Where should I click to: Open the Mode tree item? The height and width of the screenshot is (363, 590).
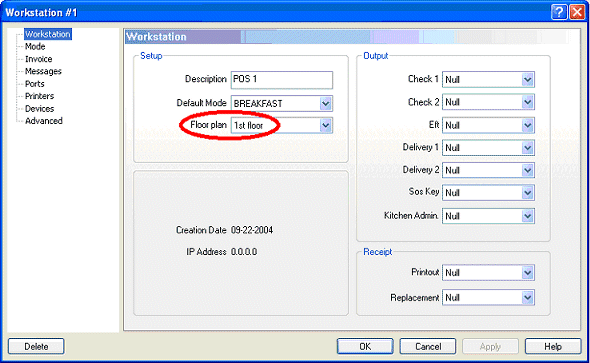pyautogui.click(x=35, y=47)
